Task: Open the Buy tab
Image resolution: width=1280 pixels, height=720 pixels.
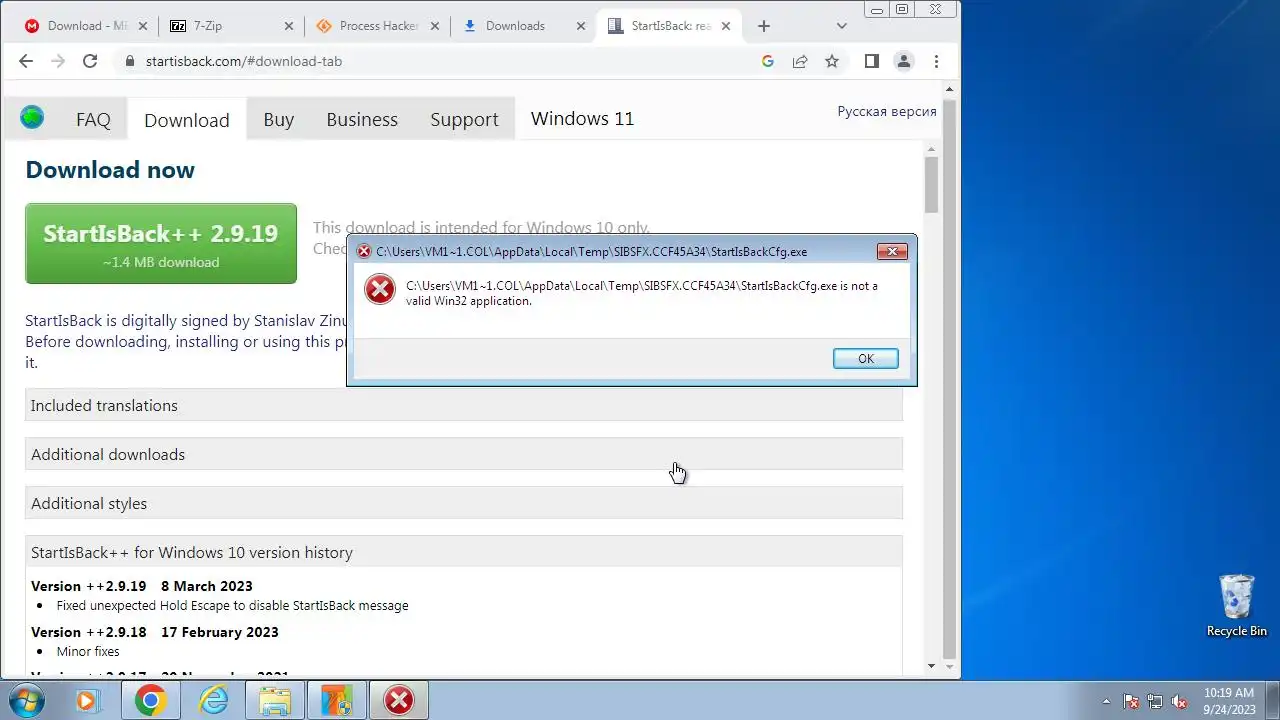Action: (278, 119)
